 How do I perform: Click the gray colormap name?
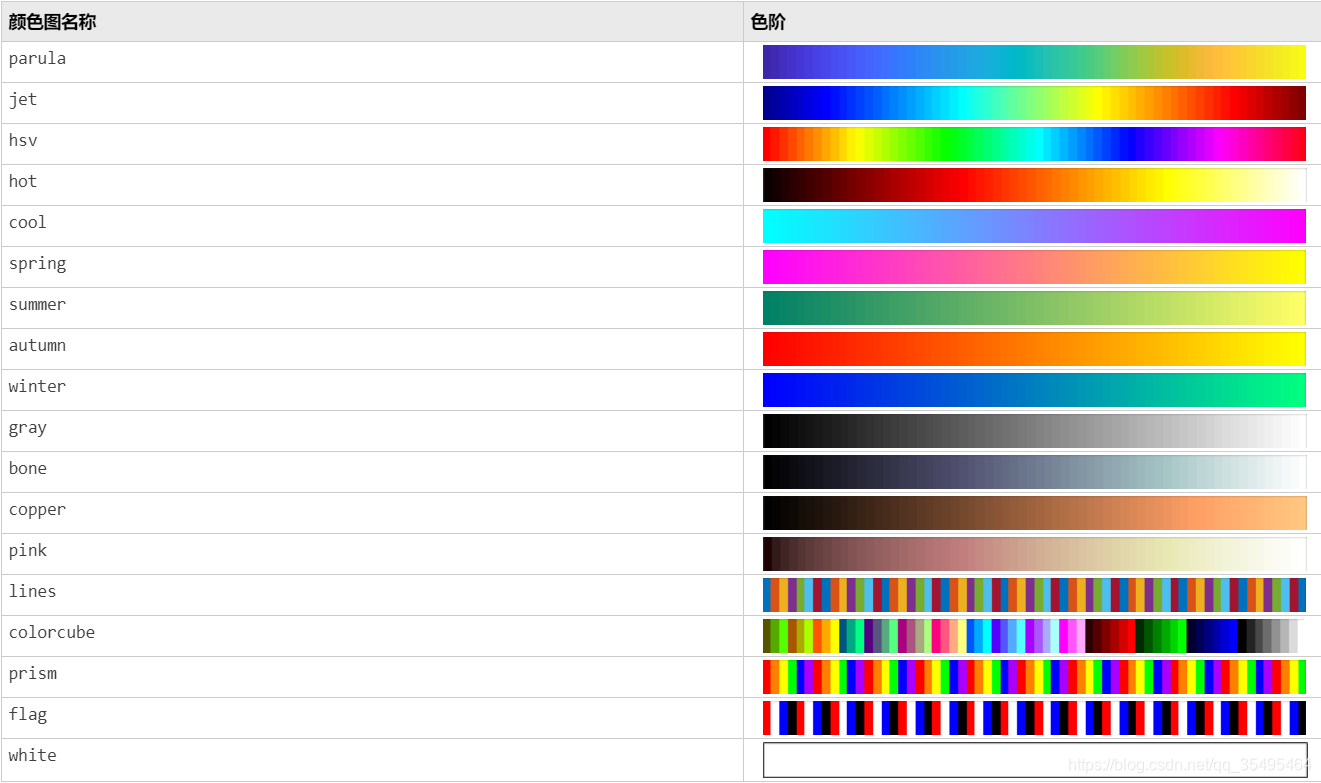coord(28,428)
